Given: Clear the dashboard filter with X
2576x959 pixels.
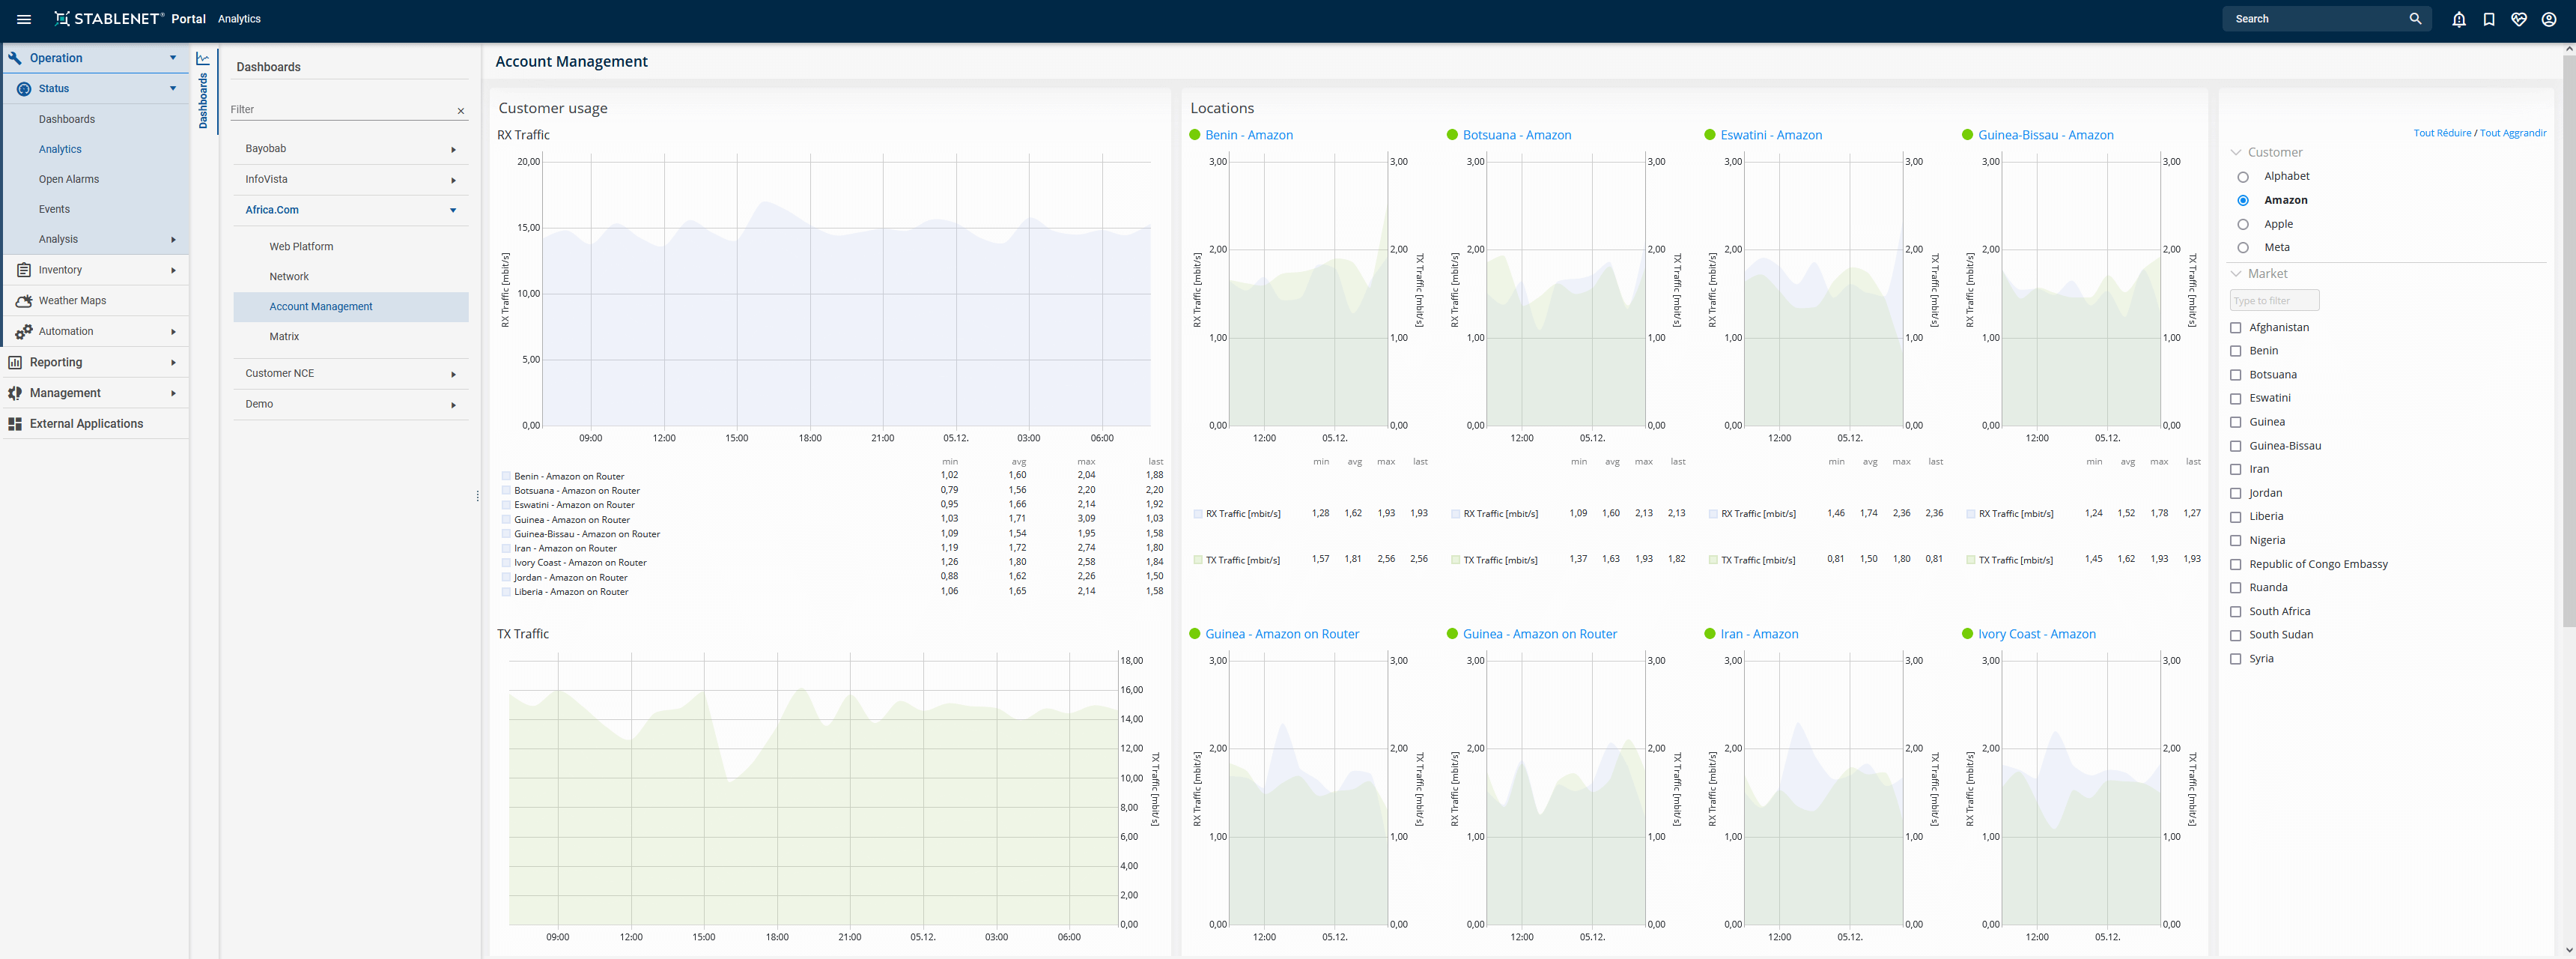Looking at the screenshot, I should click(461, 111).
